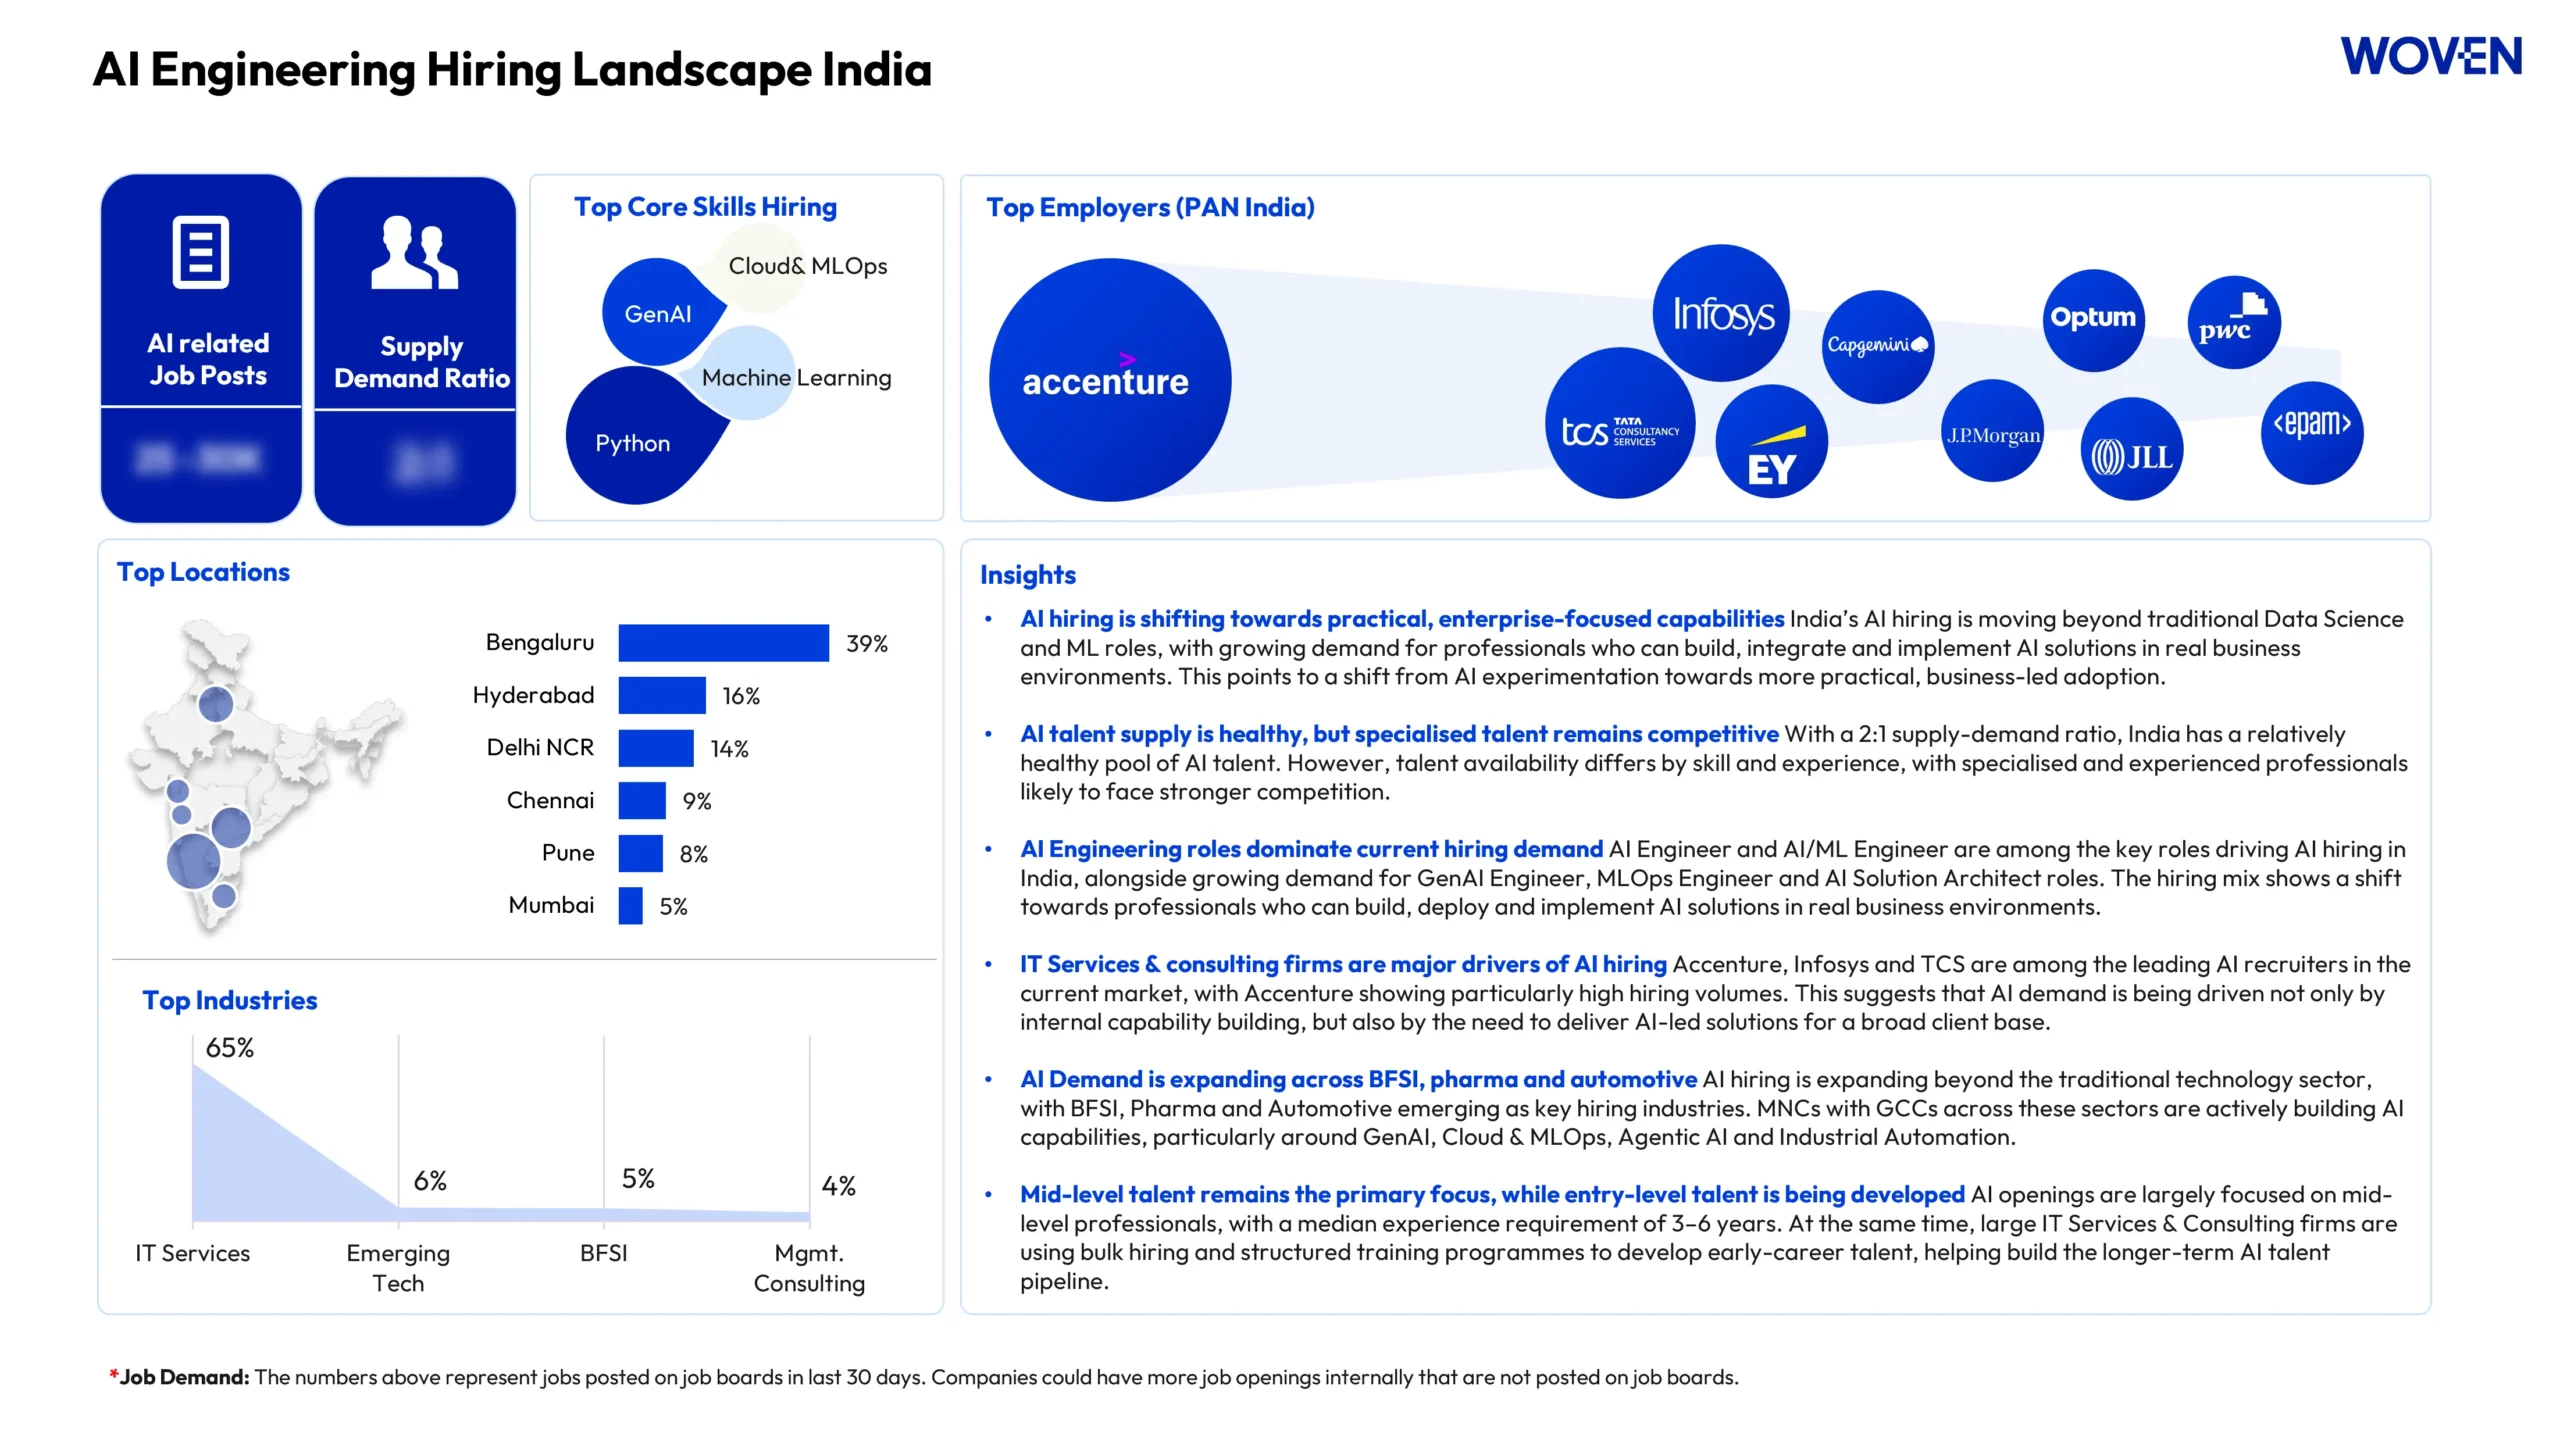The image size is (2560, 1439).
Task: Click the Delhi NCR 14% bar
Action: click(656, 748)
